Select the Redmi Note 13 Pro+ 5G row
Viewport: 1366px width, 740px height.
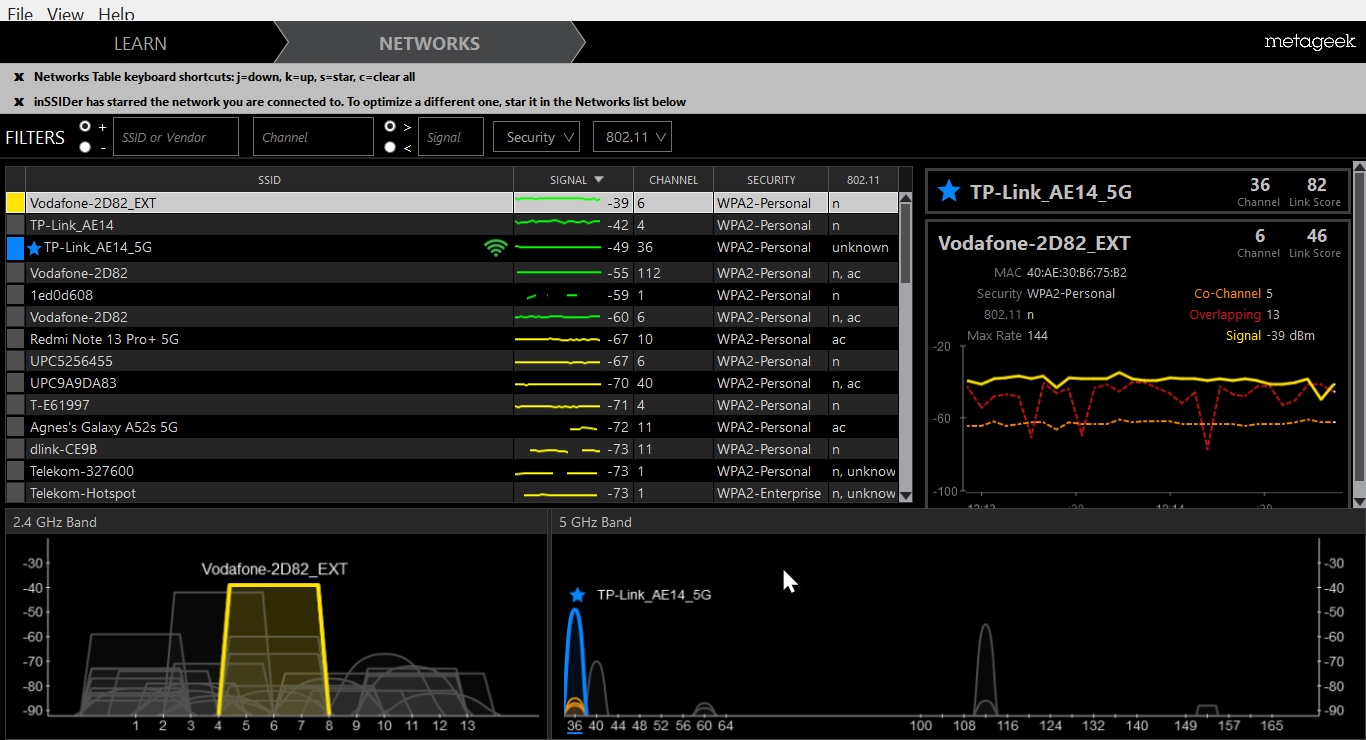(452, 339)
